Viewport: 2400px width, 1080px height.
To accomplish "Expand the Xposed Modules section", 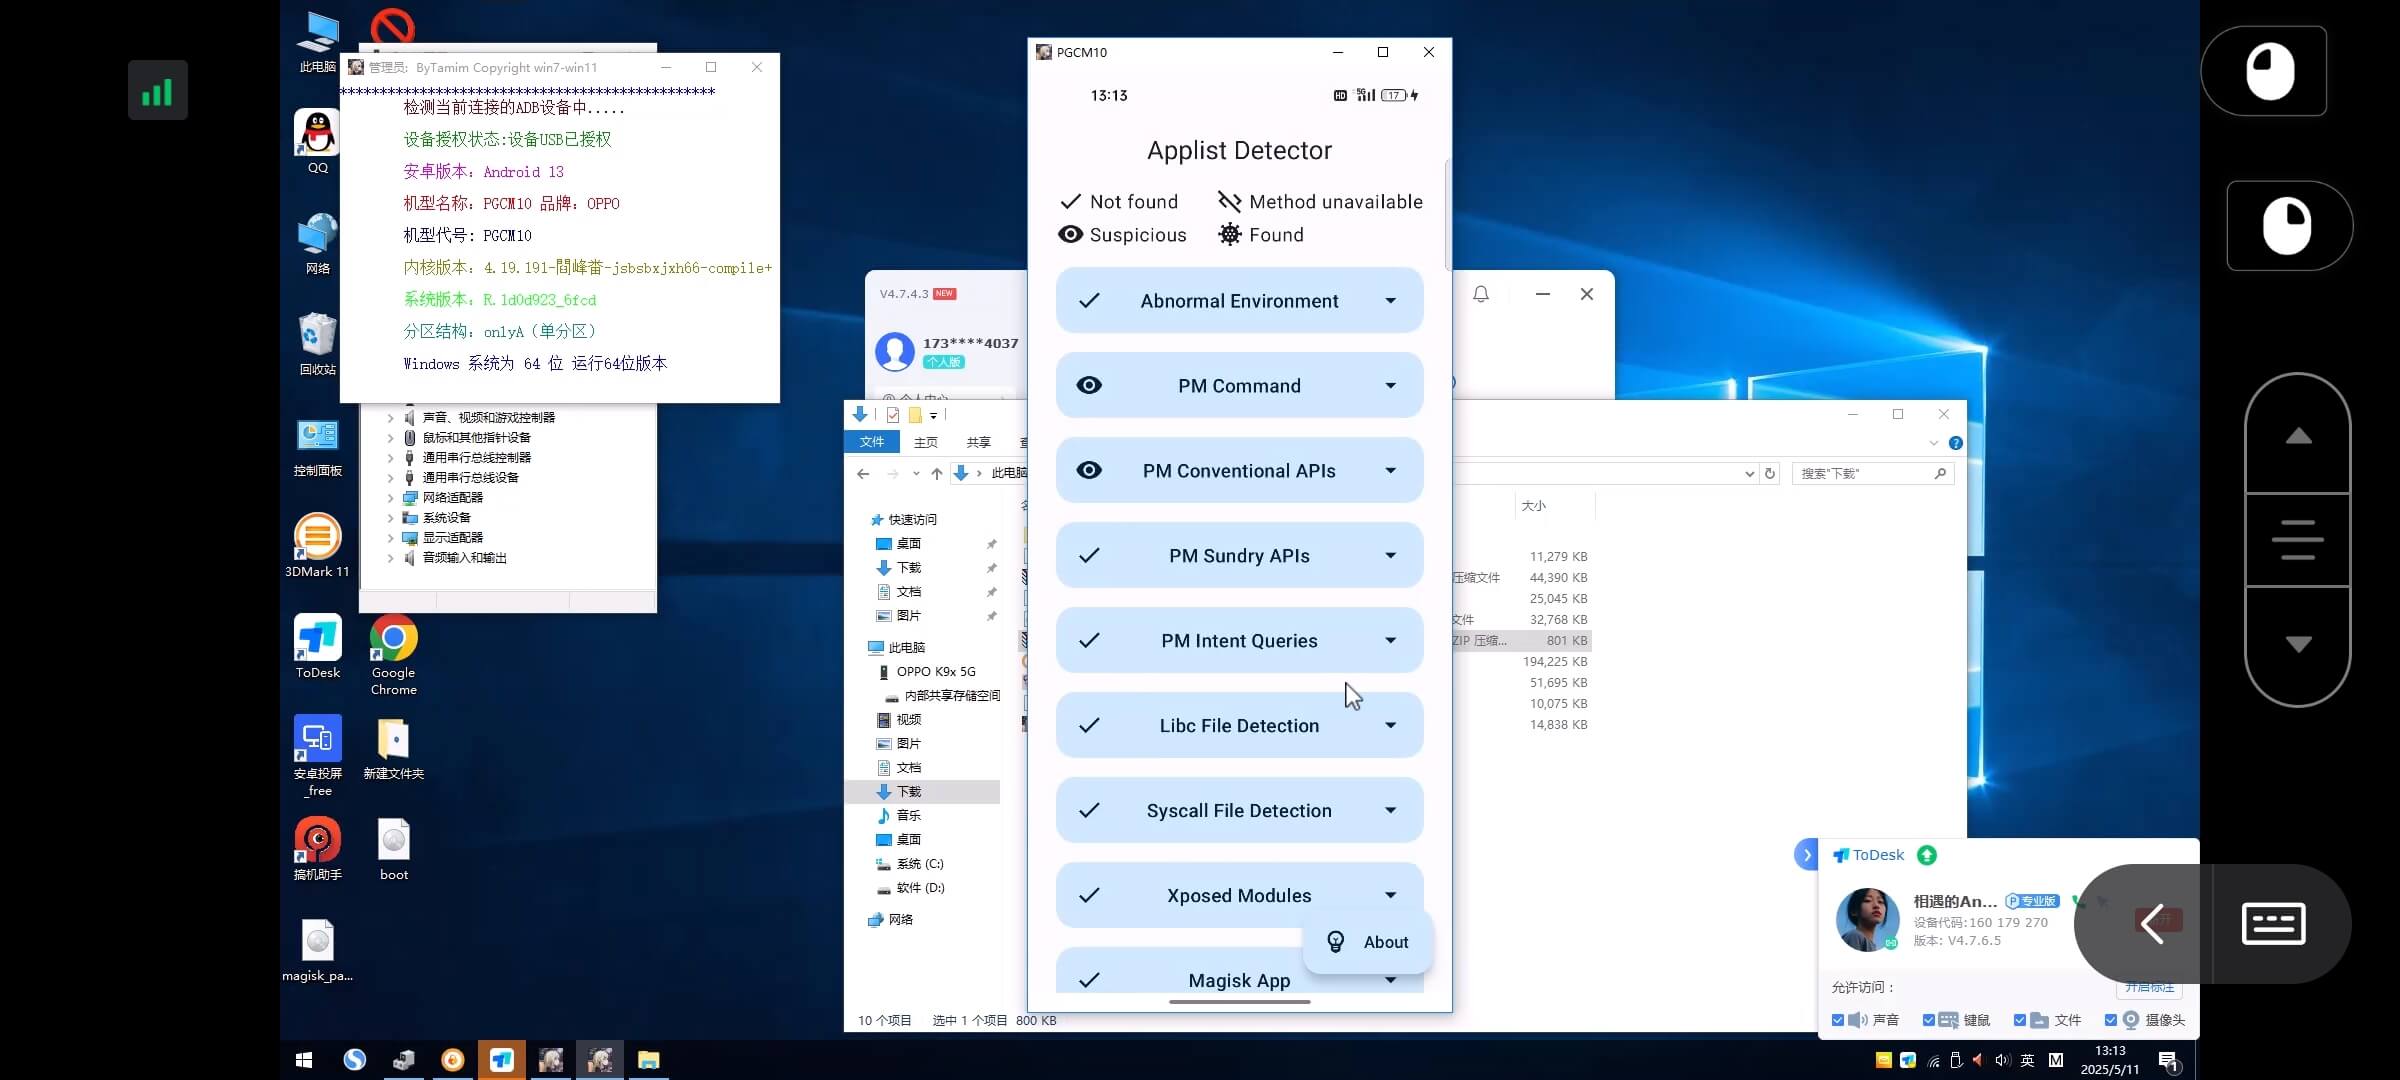I will (1391, 895).
